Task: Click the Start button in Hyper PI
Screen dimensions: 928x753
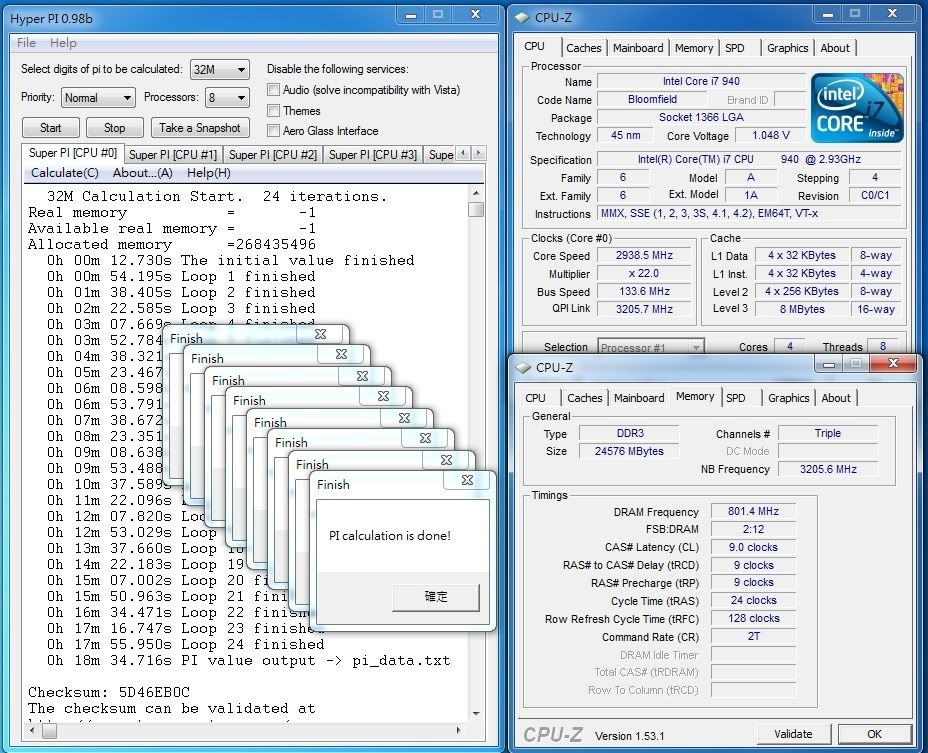Action: tap(50, 128)
